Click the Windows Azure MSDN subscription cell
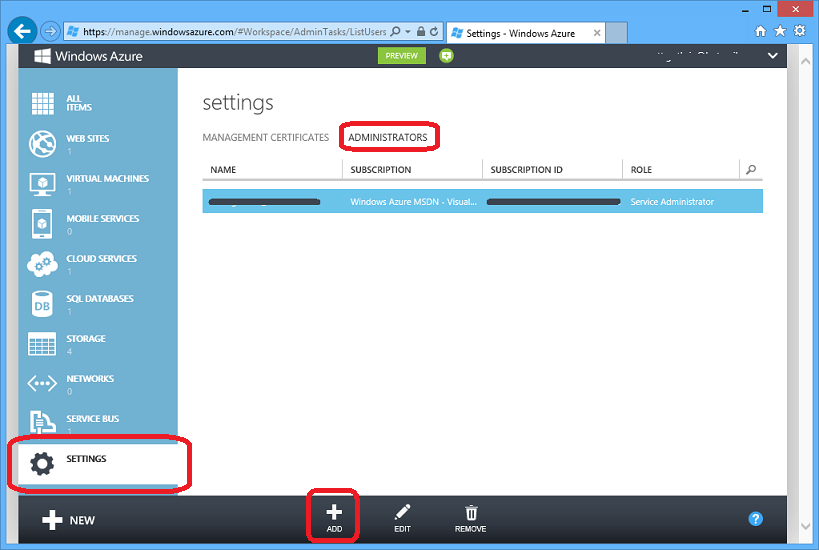This screenshot has width=819, height=550. point(413,202)
